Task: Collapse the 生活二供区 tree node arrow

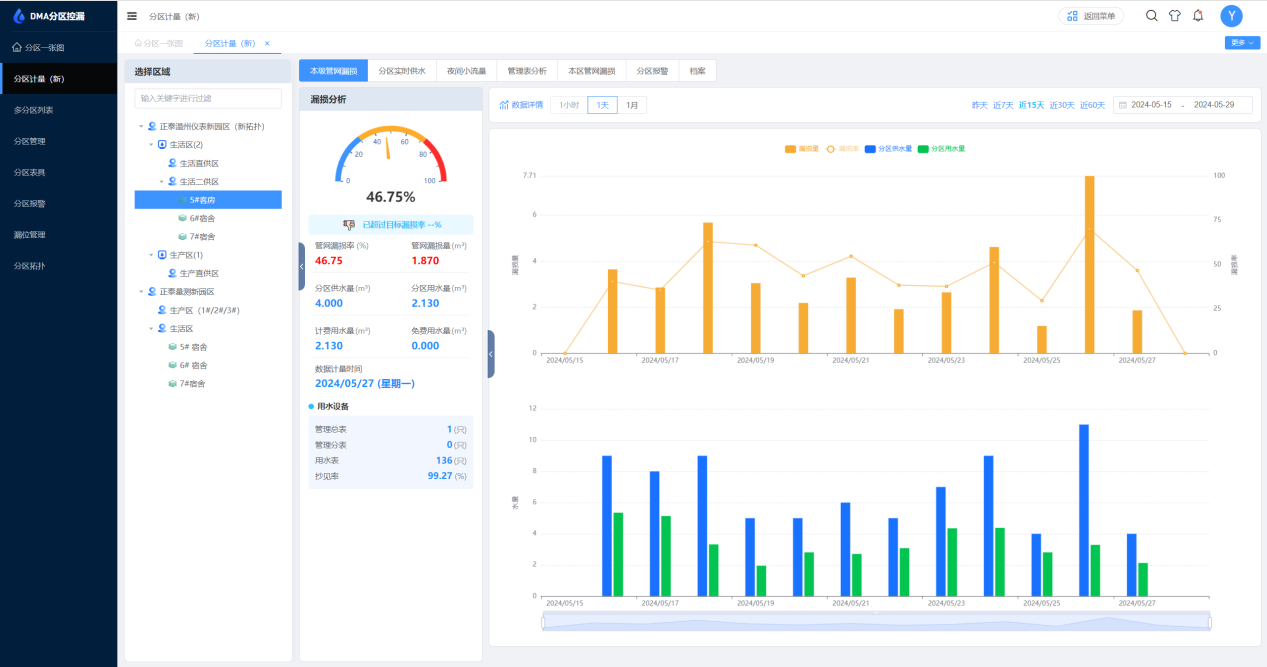Action: pyautogui.click(x=161, y=182)
